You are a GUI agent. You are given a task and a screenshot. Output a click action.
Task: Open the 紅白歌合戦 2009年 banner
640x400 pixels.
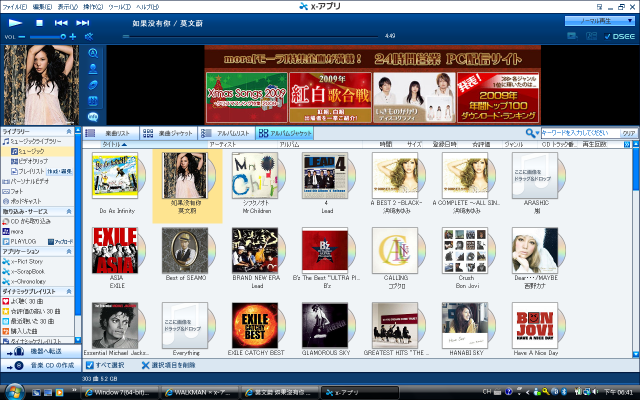(x=331, y=98)
